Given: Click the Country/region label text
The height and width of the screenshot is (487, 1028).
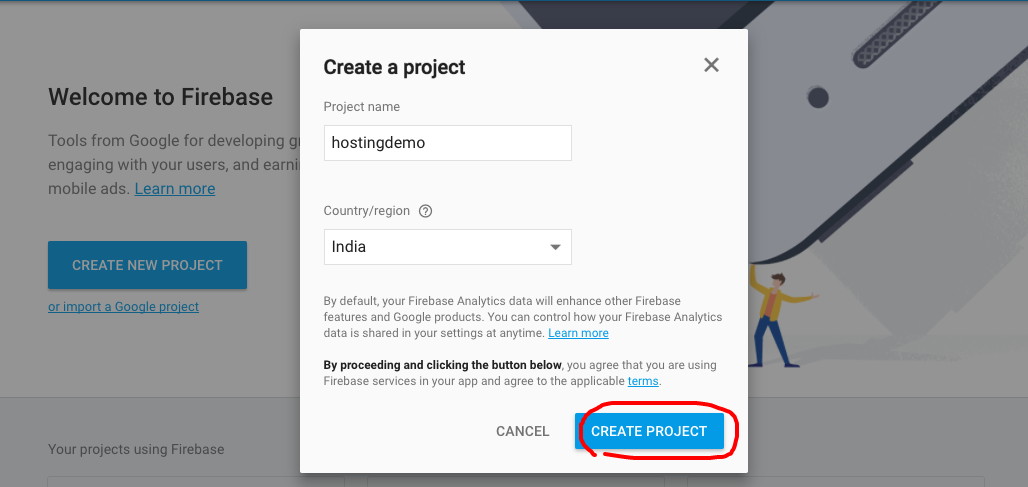Looking at the screenshot, I should click(367, 211).
